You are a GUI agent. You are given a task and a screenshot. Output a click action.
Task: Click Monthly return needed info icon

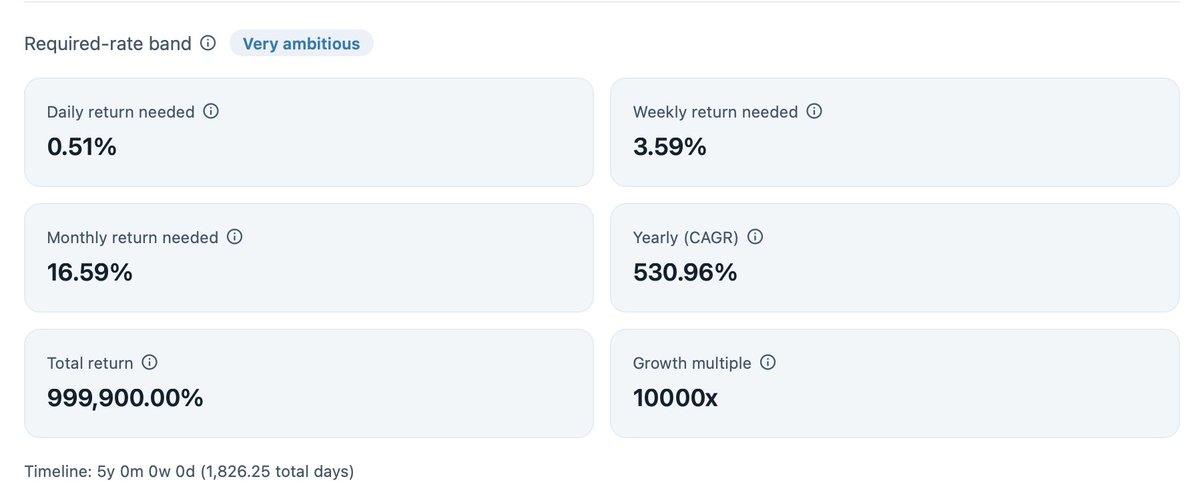[235, 237]
